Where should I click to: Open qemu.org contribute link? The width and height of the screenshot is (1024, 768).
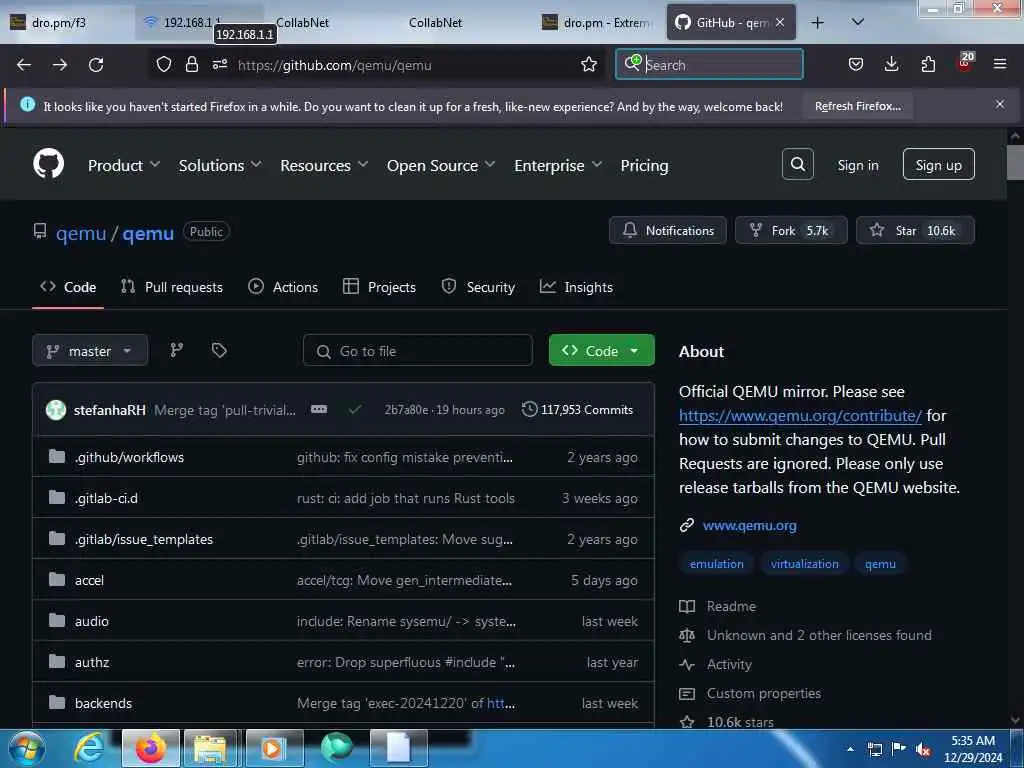point(800,415)
